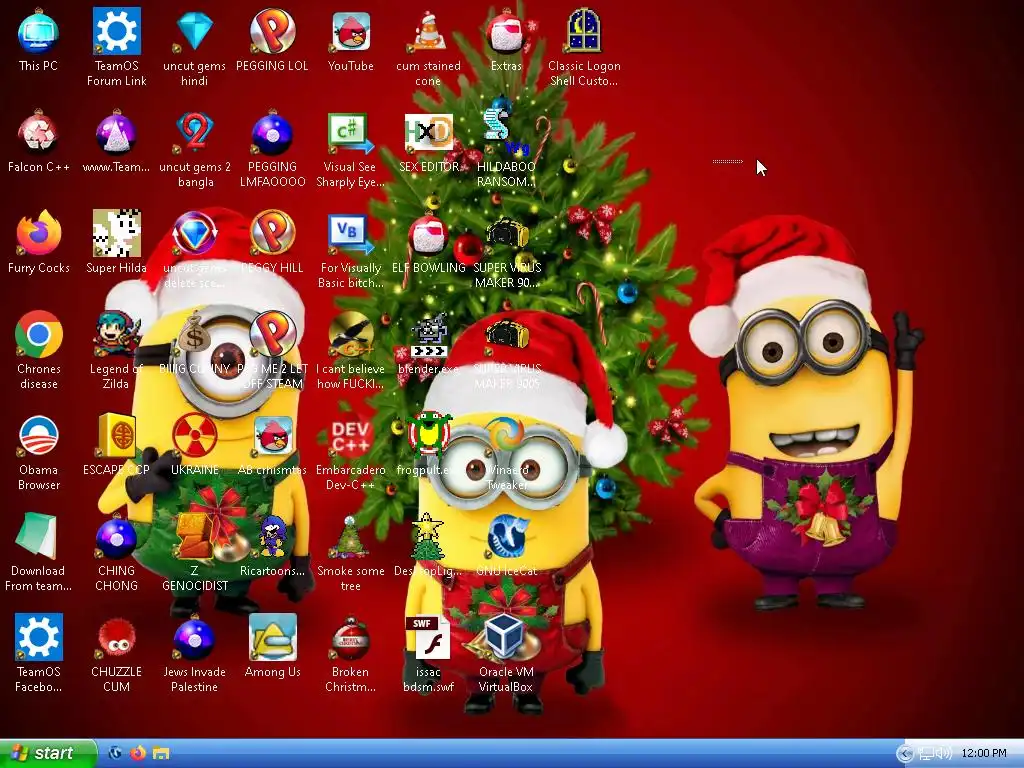Expand hidden system tray icons arrow
1024x768 pixels.
tap(904, 754)
